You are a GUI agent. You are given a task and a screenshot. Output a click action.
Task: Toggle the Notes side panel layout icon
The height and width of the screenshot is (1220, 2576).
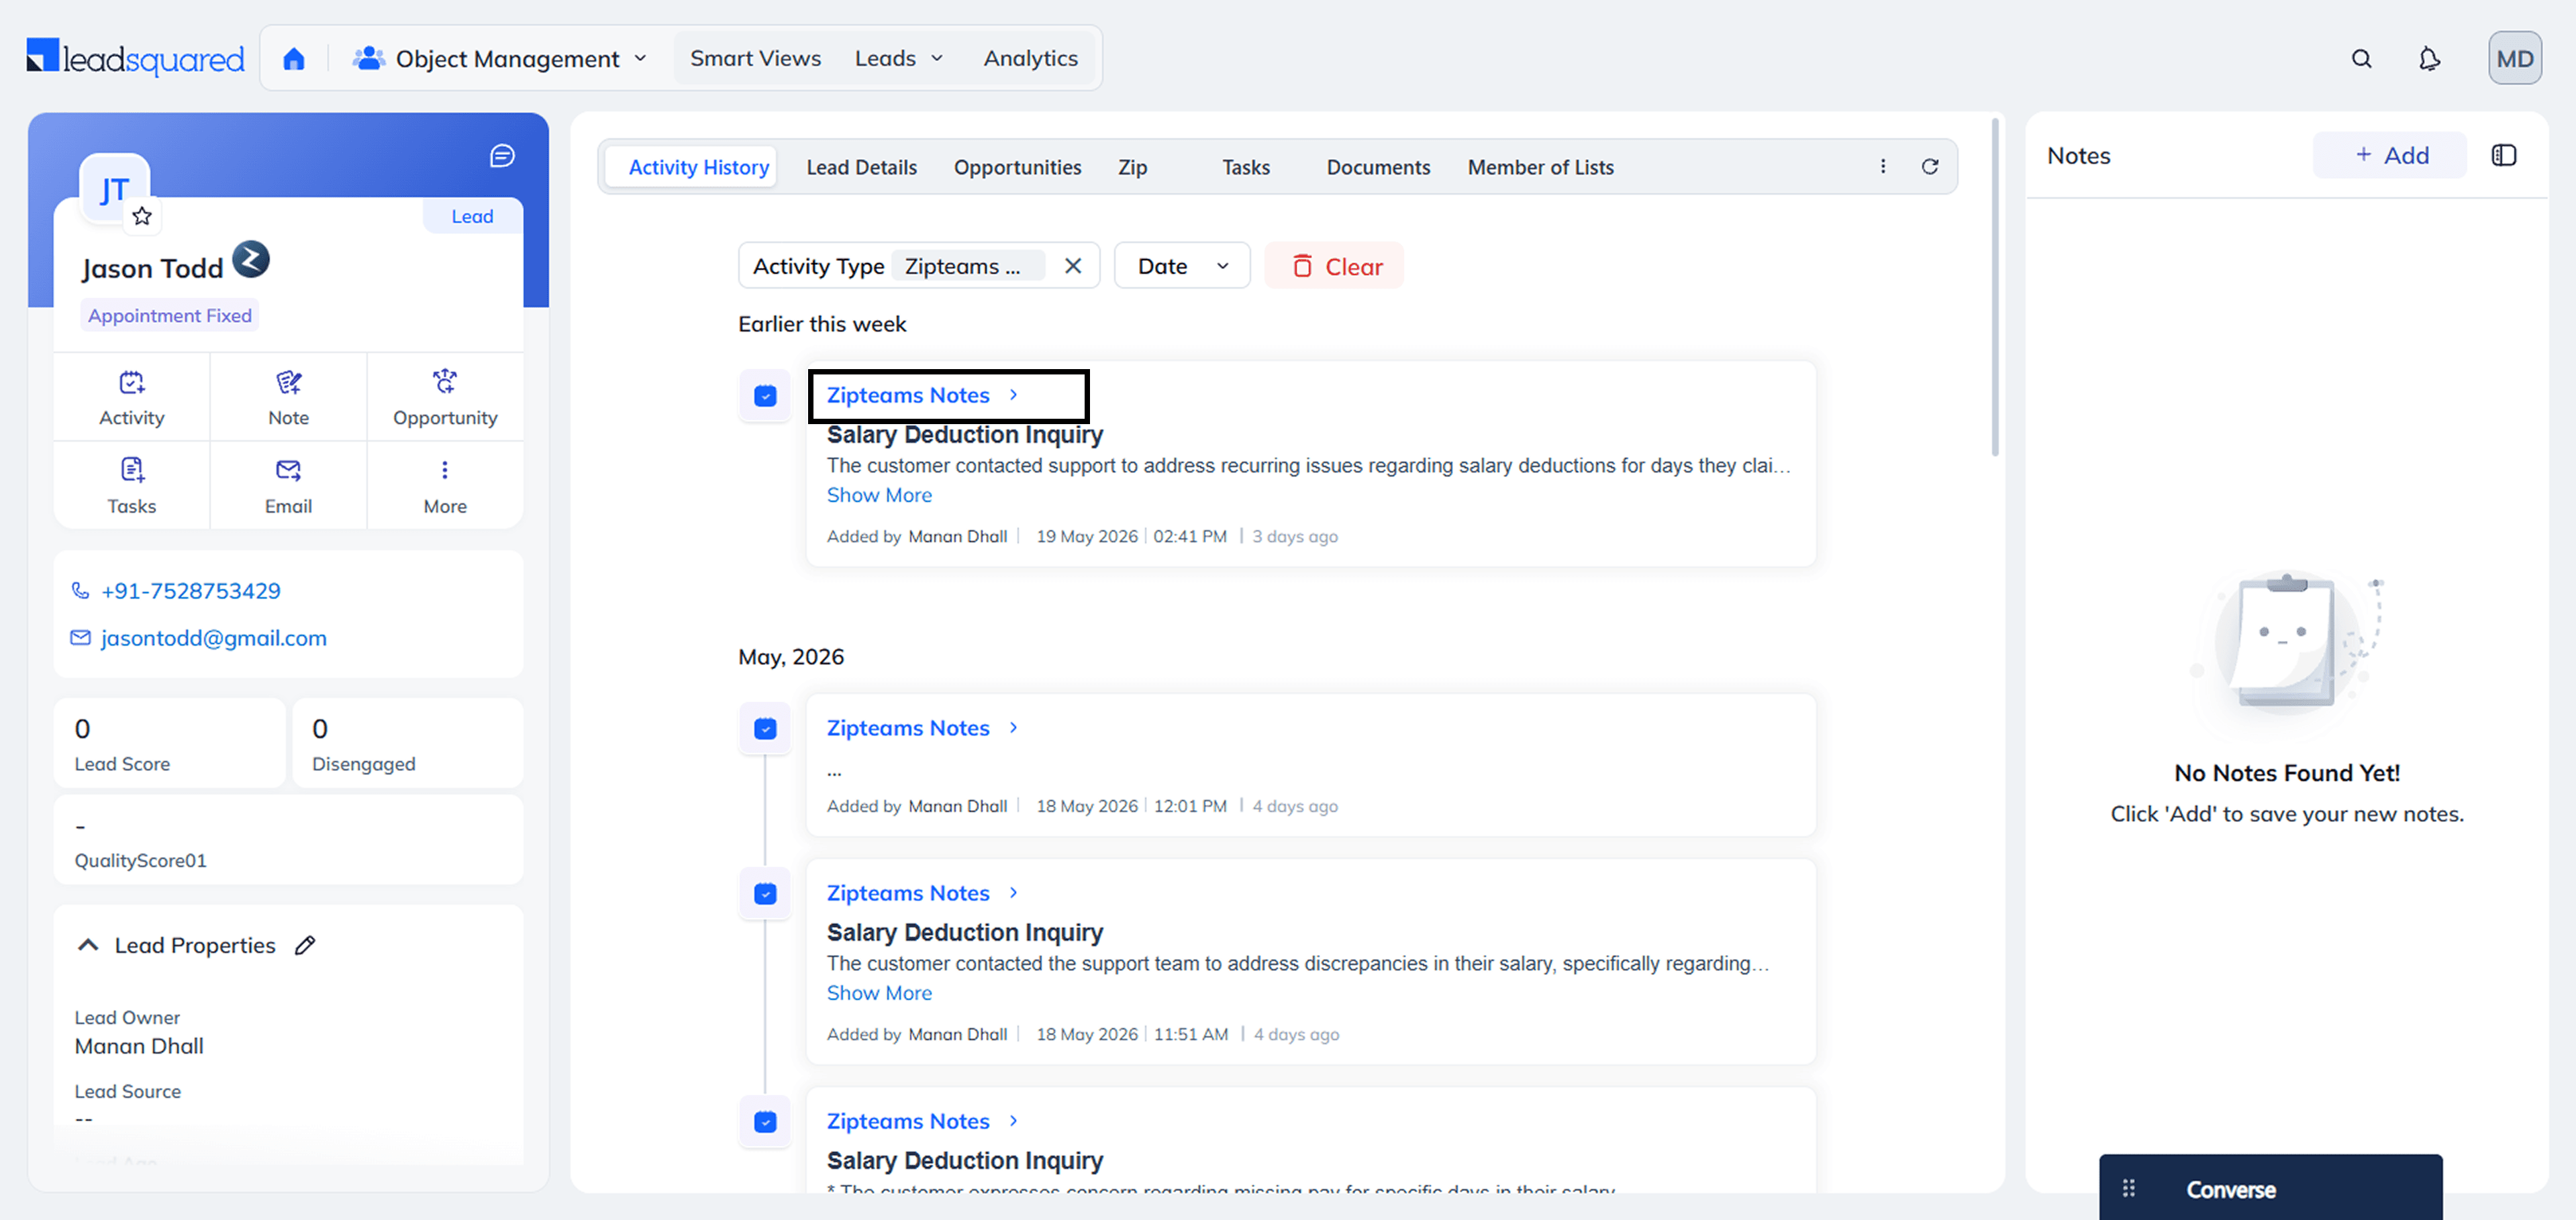(2504, 155)
